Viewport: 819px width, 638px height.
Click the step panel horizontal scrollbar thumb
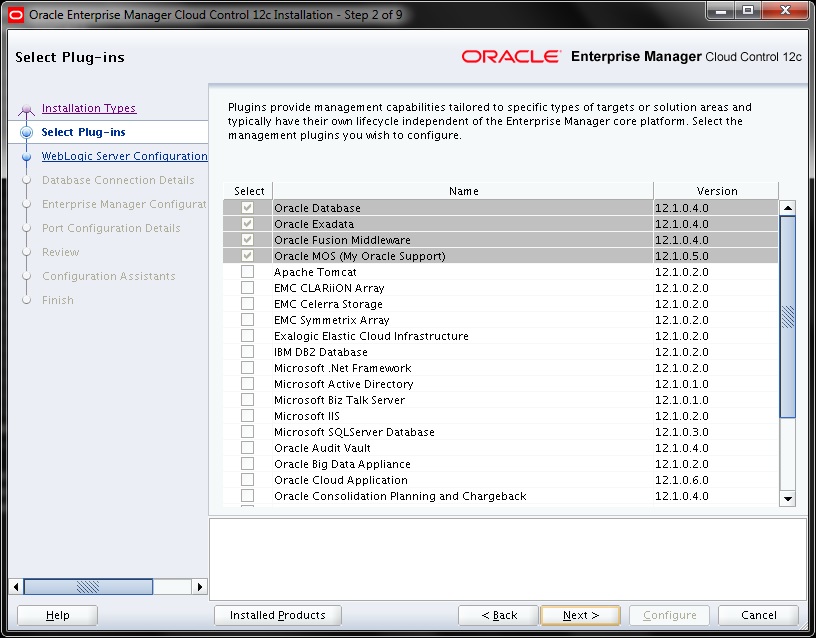tap(88, 587)
